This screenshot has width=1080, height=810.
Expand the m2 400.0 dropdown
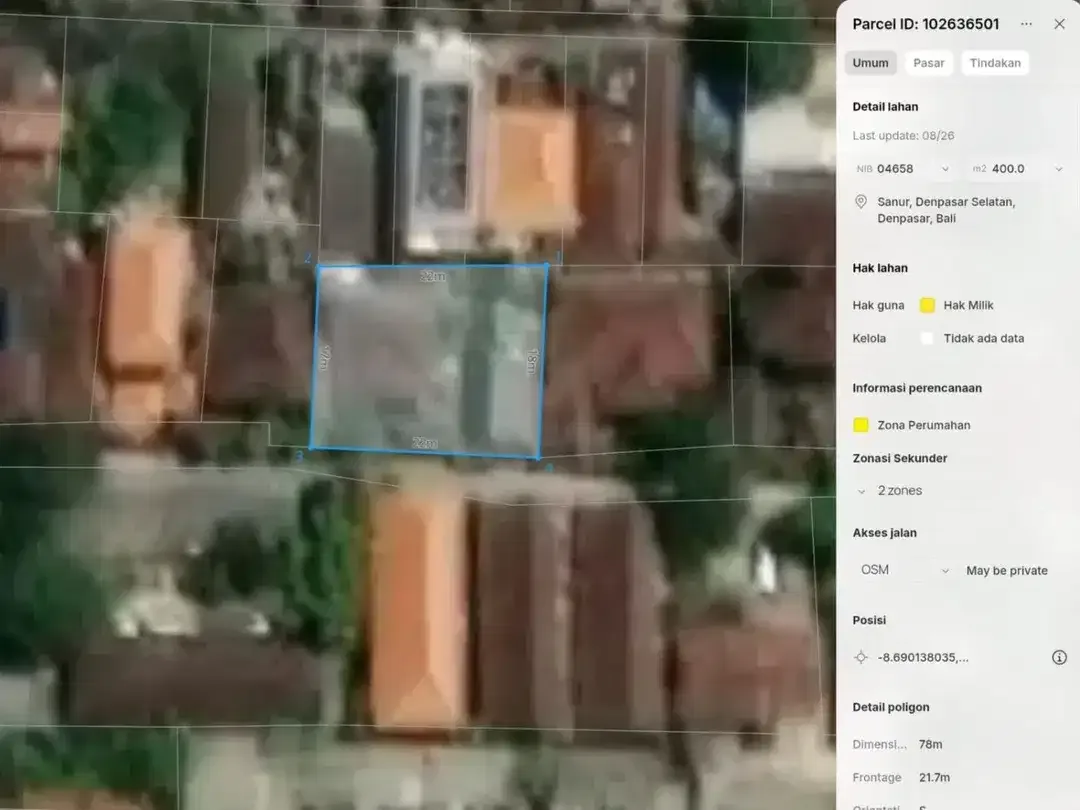click(1017, 169)
